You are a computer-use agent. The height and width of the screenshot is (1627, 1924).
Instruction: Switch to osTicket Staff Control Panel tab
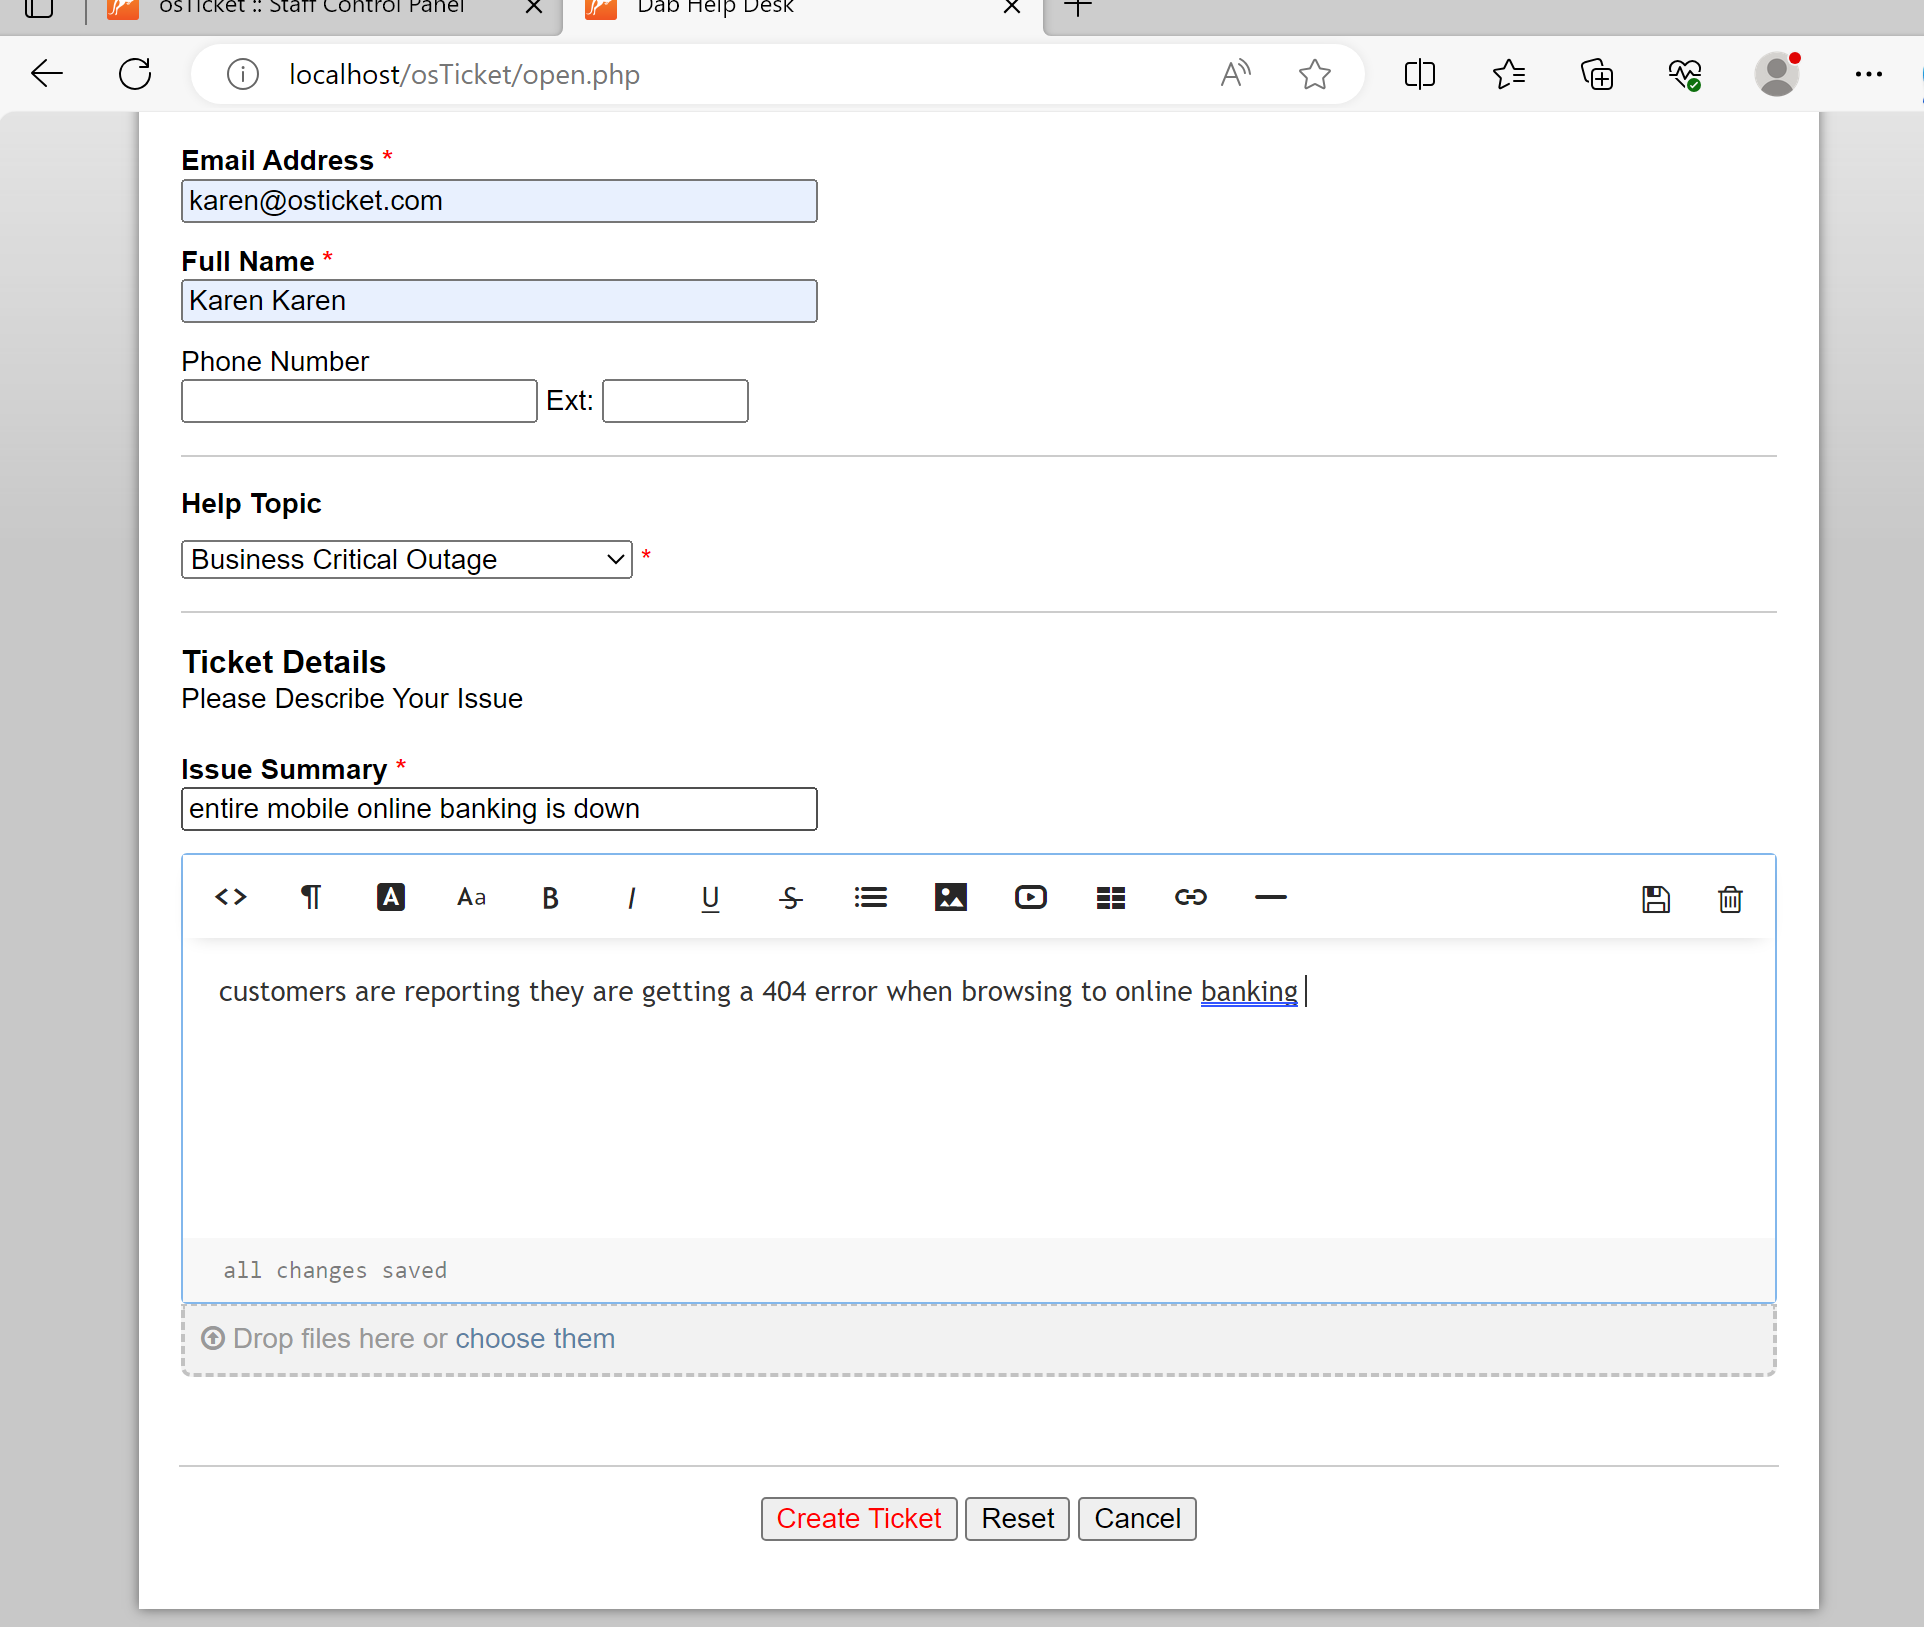coord(312,8)
